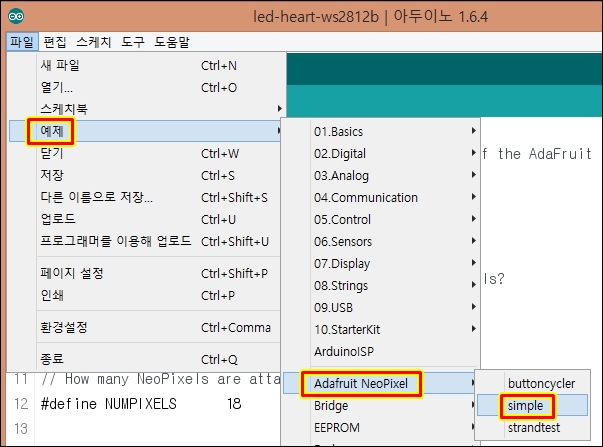Select 인쇄 menu entry

[x=144, y=295]
